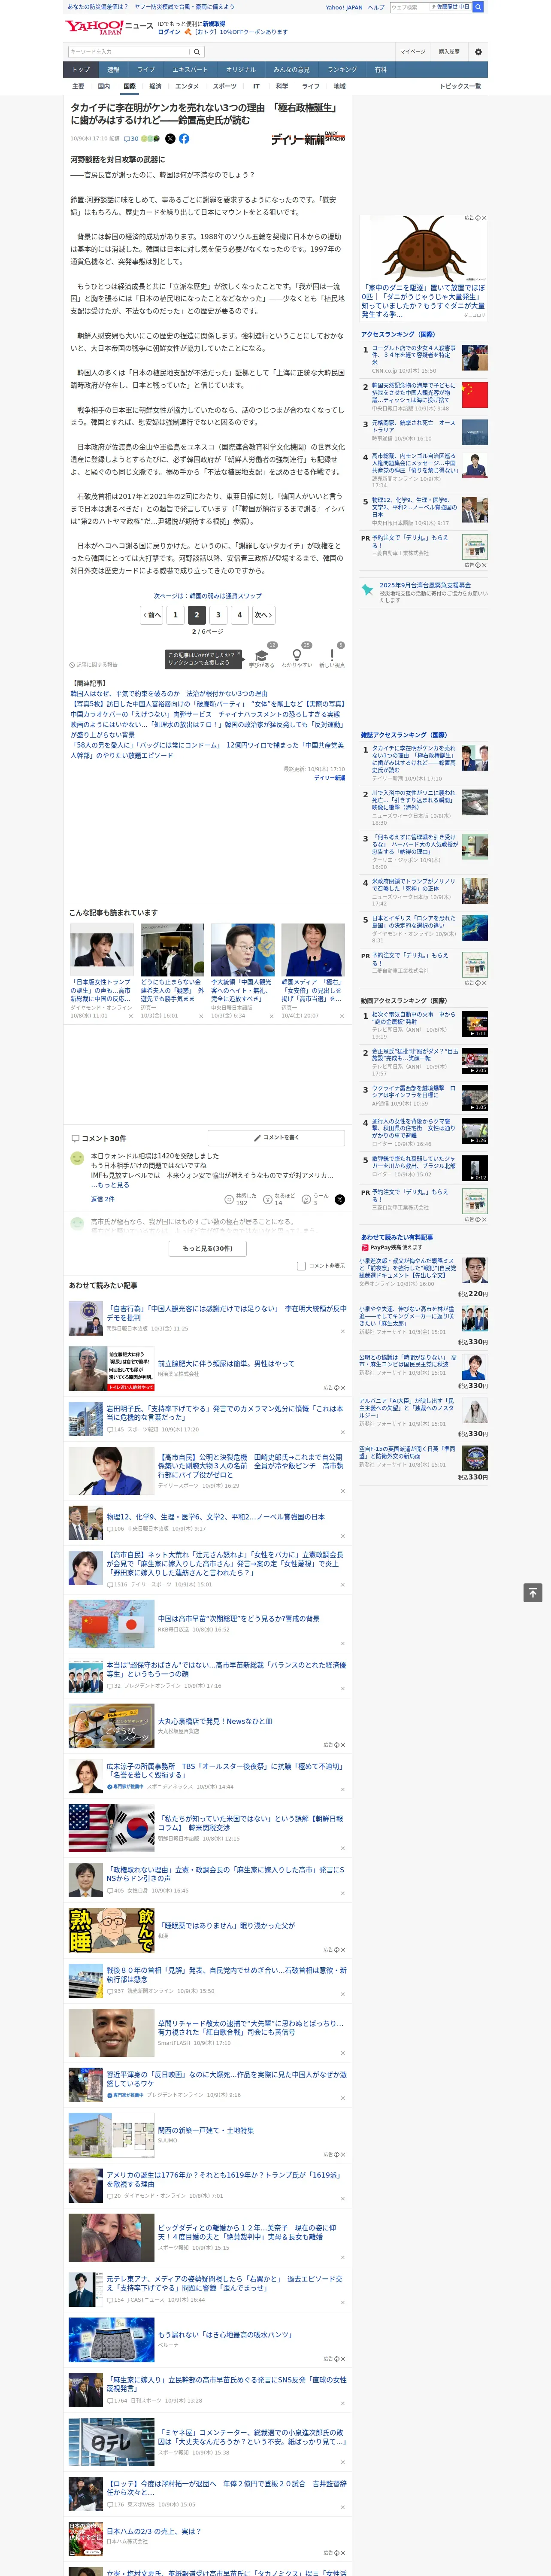This screenshot has width=551, height=2576.
Task: Select page 4 in pagination
Action: click(x=239, y=615)
